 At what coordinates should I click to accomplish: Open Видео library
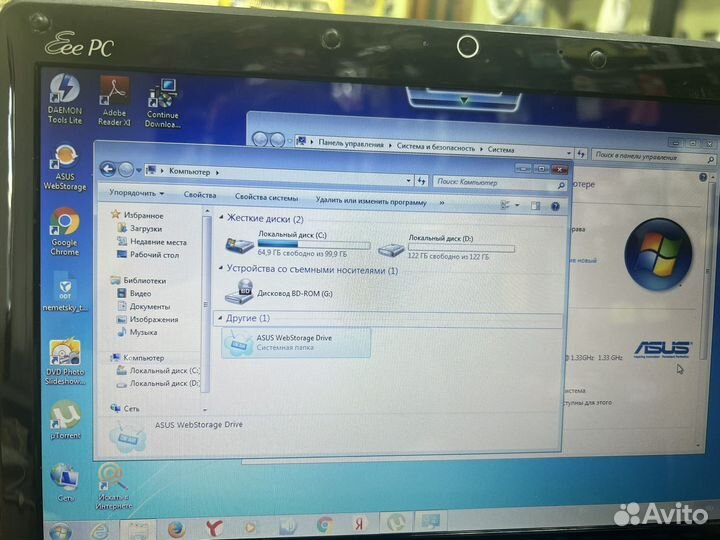coord(140,293)
